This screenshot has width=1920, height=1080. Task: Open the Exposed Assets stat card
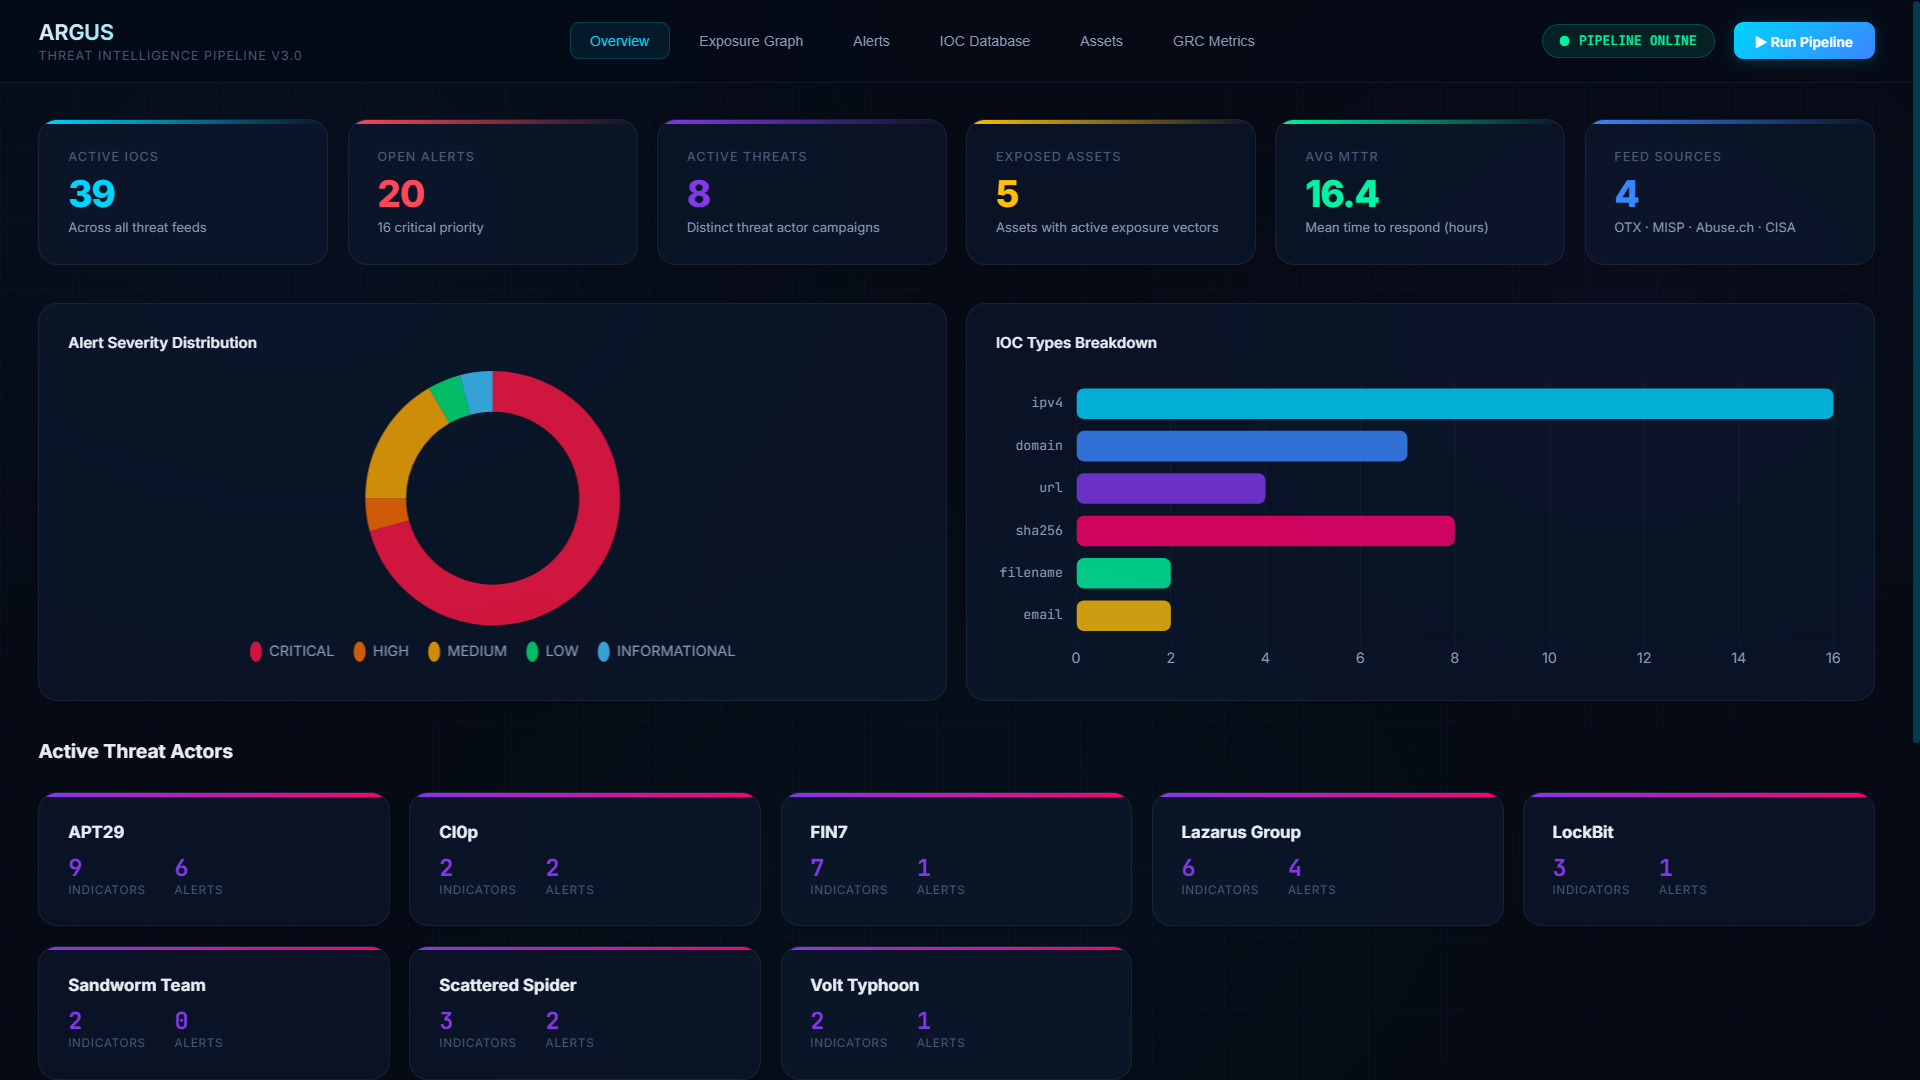pos(1110,192)
